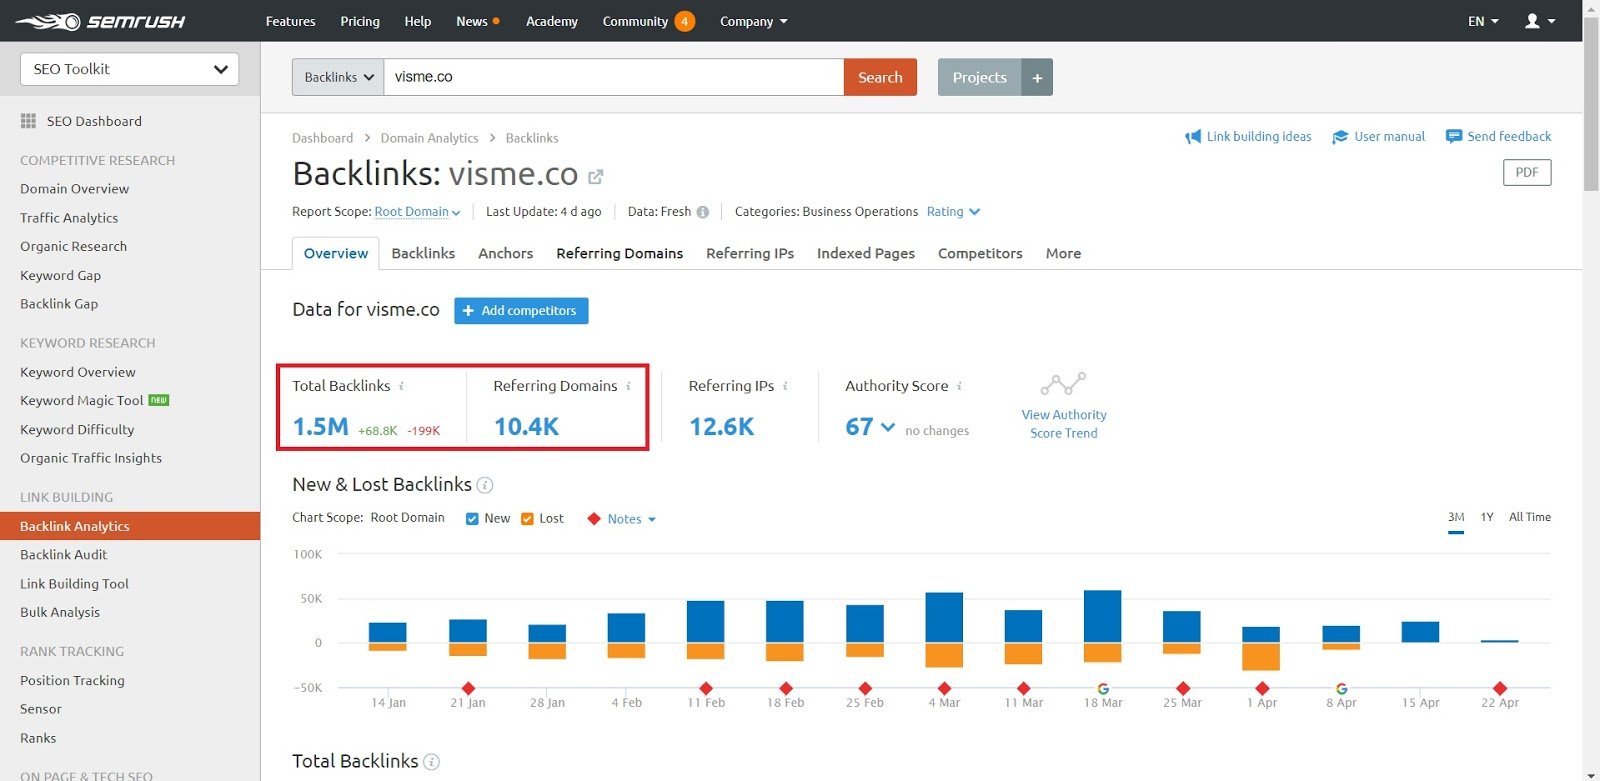Open the Backlinks search type dropdown
The image size is (1600, 781).
tap(338, 77)
